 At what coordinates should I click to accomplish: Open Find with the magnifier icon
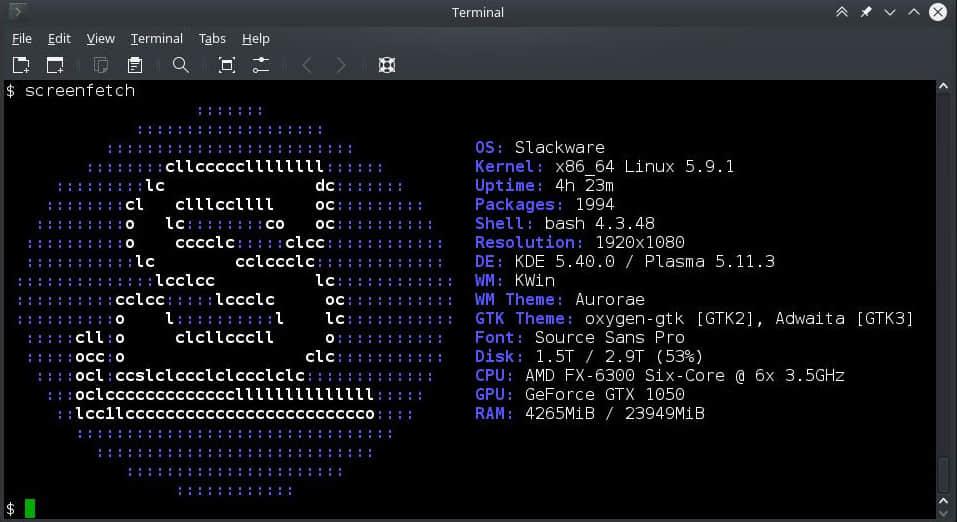[x=181, y=65]
